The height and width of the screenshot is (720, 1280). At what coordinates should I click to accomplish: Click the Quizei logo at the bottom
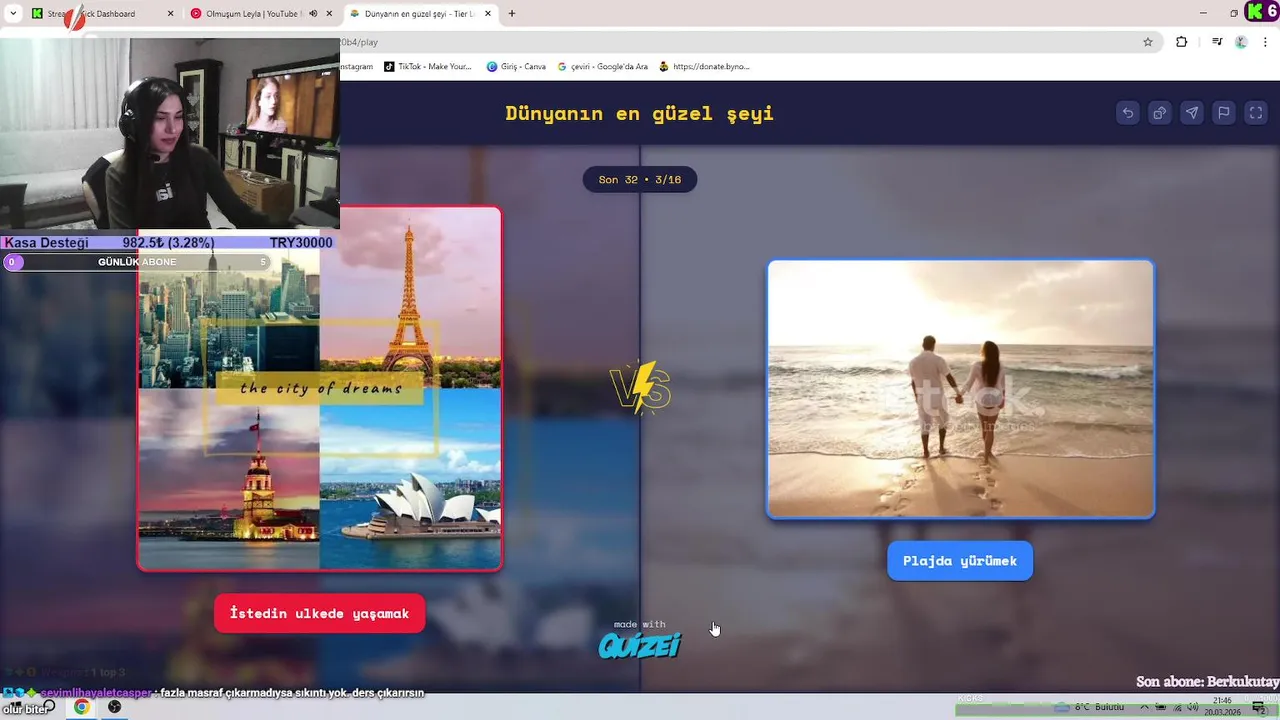640,646
